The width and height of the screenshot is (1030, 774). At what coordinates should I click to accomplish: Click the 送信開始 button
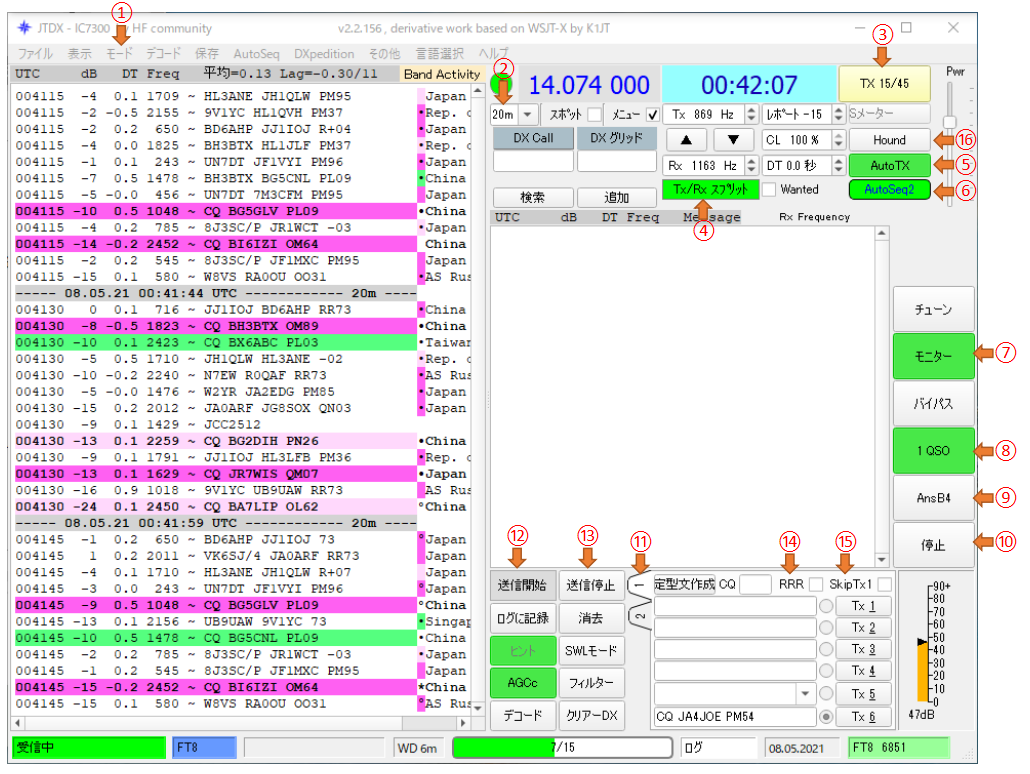point(522,585)
